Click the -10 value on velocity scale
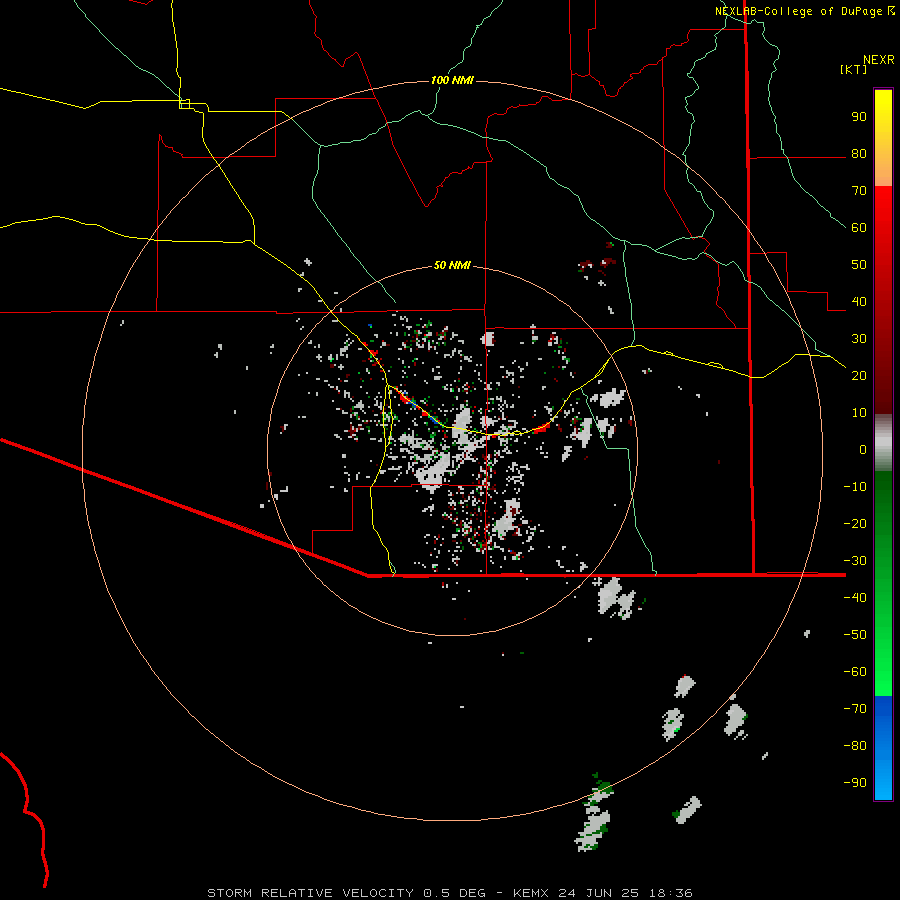The width and height of the screenshot is (900, 900). click(855, 487)
